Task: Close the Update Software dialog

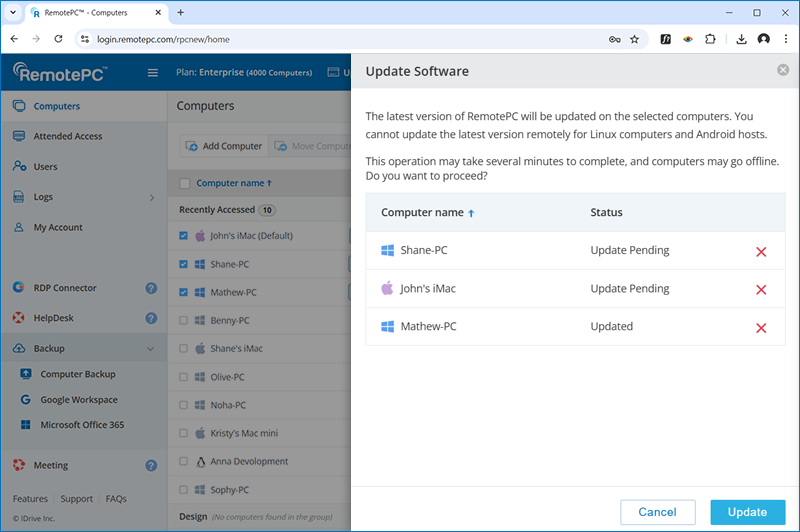Action: click(782, 70)
